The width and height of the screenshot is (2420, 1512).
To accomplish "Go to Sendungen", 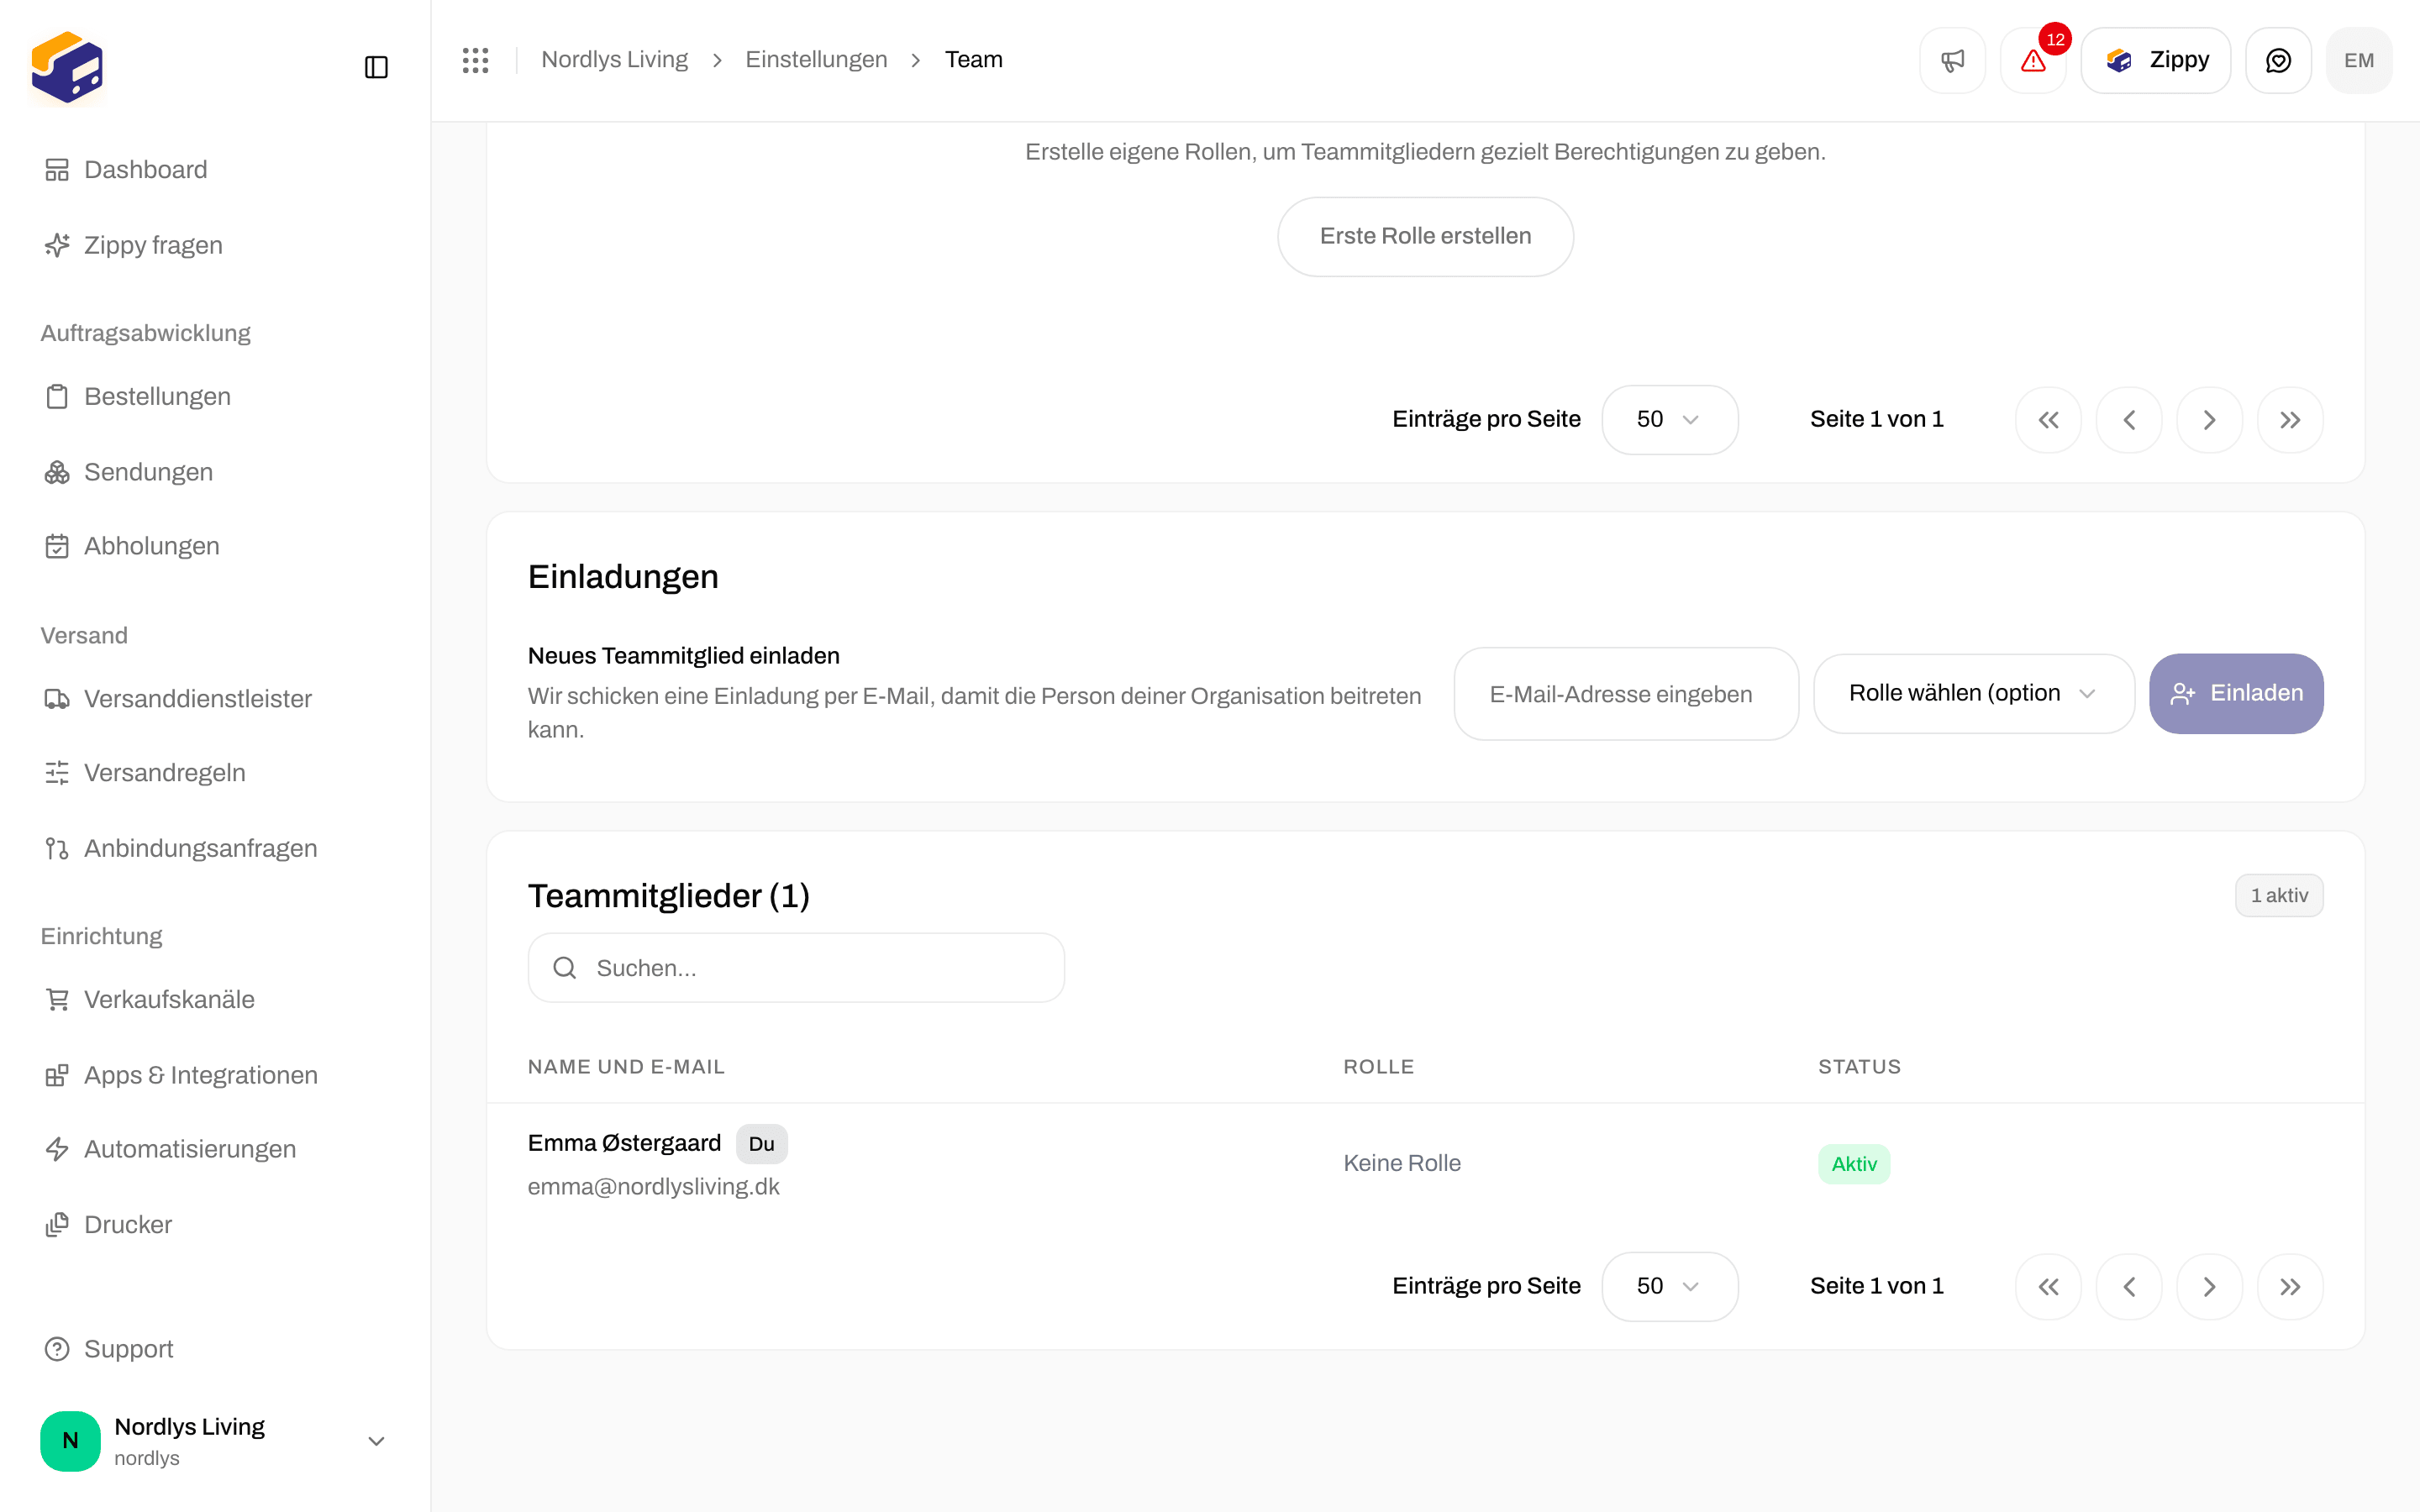I will (215, 472).
